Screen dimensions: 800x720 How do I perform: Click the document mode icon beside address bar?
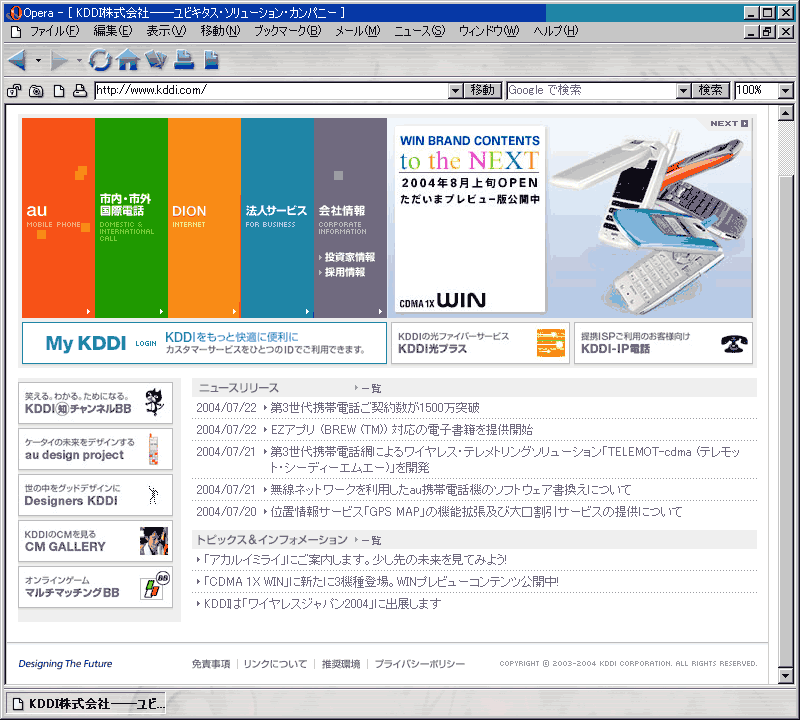pos(59,91)
